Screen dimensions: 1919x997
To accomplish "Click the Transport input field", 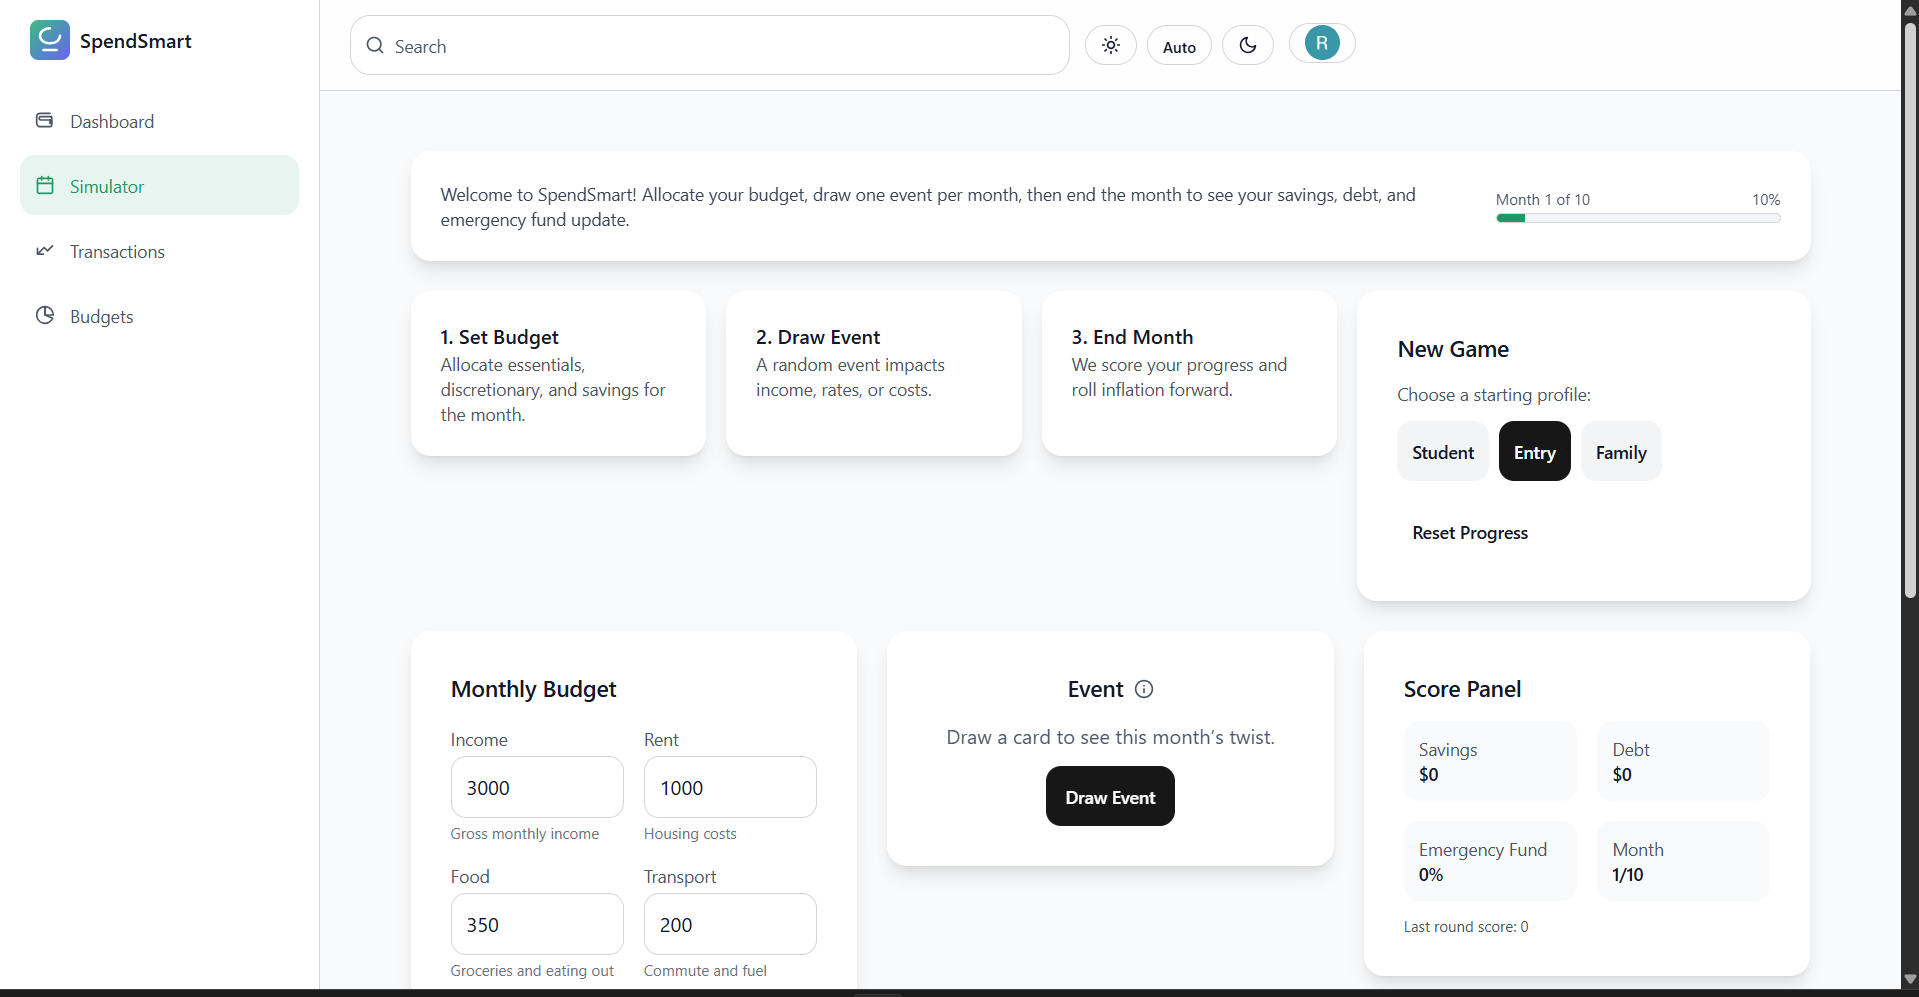I will (x=730, y=924).
